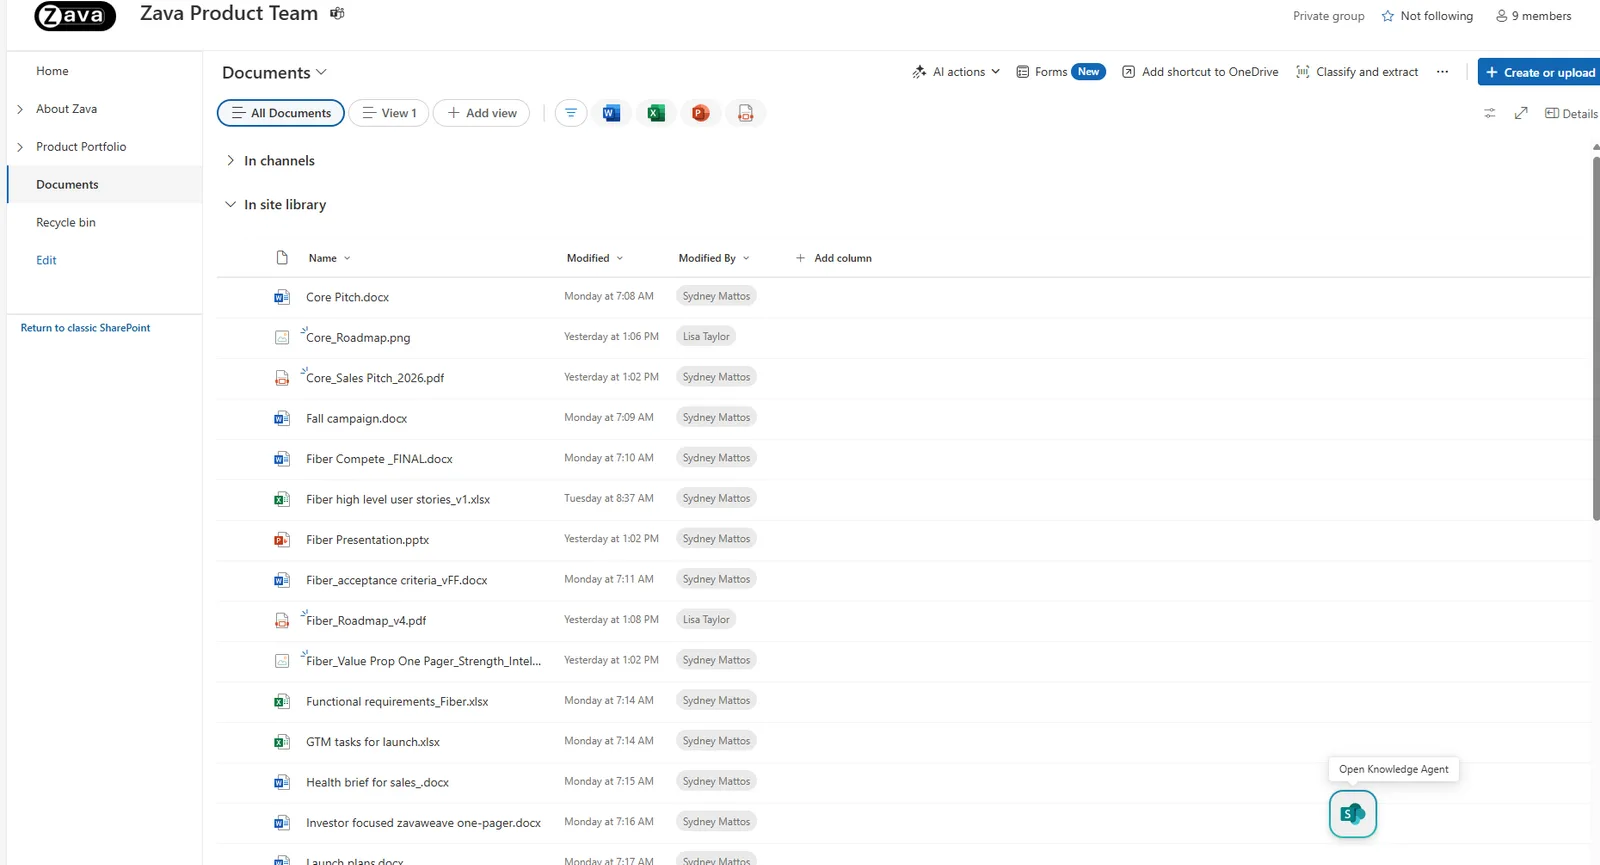Click PDF icon for Core_Sales Pitch_2026.pdf

pos(282,378)
